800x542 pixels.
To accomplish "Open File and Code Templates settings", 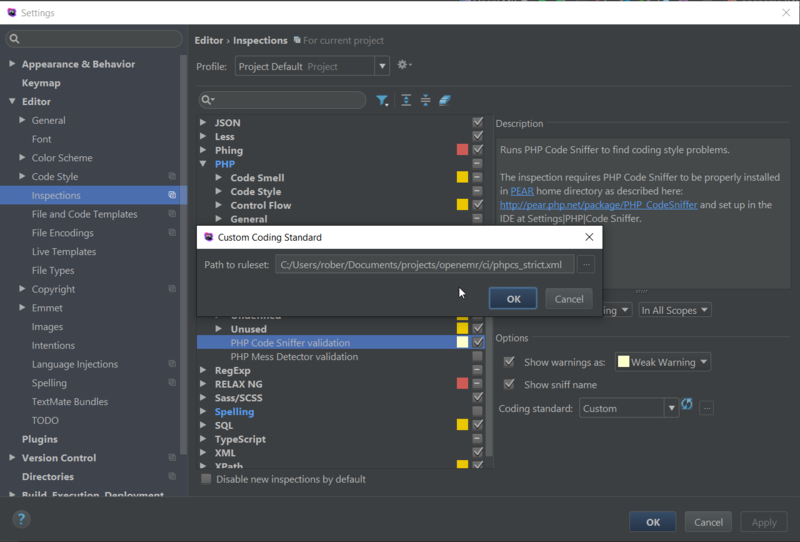I will click(x=84, y=214).
